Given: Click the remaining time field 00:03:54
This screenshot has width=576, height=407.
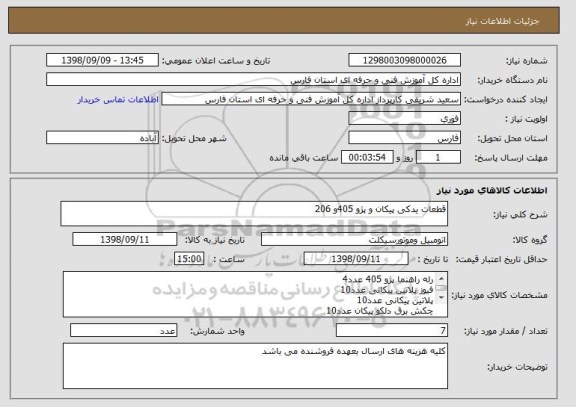Looking at the screenshot, I should (x=367, y=158).
